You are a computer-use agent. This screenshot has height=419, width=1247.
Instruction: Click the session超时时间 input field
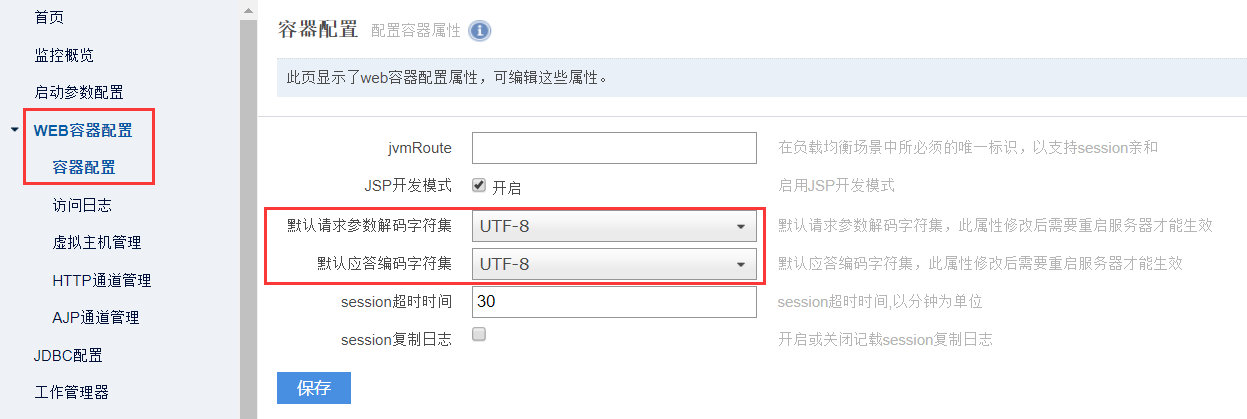pyautogui.click(x=614, y=301)
